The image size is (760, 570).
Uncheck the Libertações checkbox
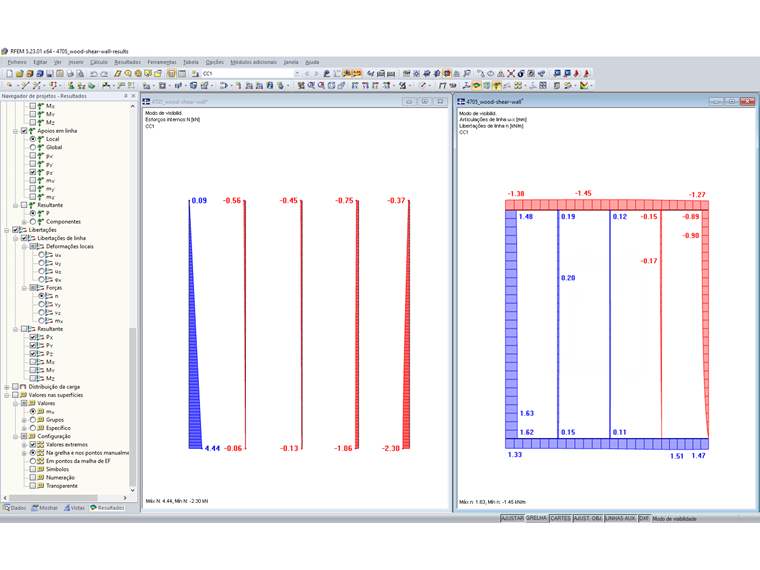tap(16, 230)
